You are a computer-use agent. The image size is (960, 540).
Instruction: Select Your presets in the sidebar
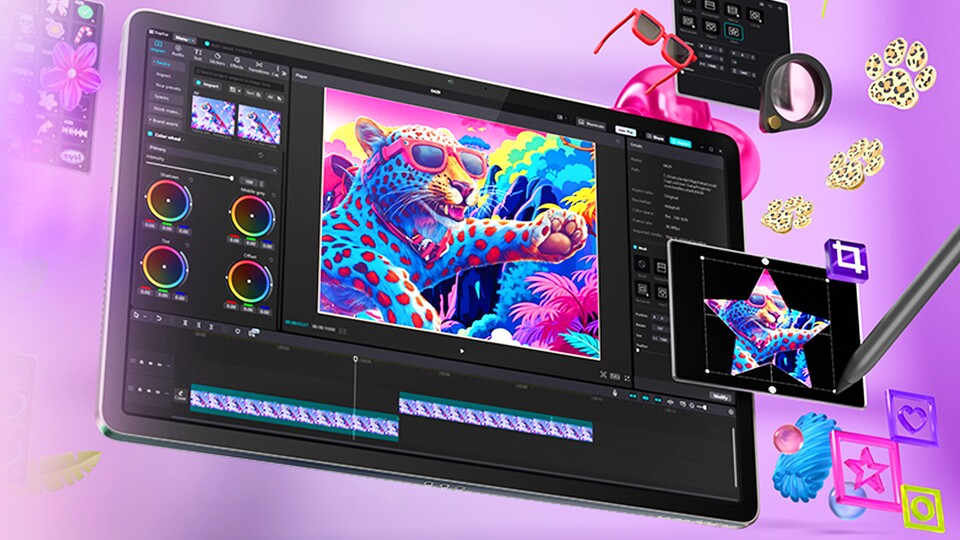point(168,87)
